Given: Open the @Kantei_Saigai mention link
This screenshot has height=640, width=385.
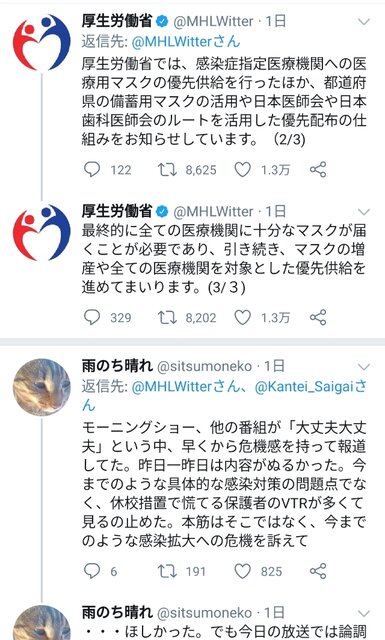Looking at the screenshot, I should [x=310, y=387].
